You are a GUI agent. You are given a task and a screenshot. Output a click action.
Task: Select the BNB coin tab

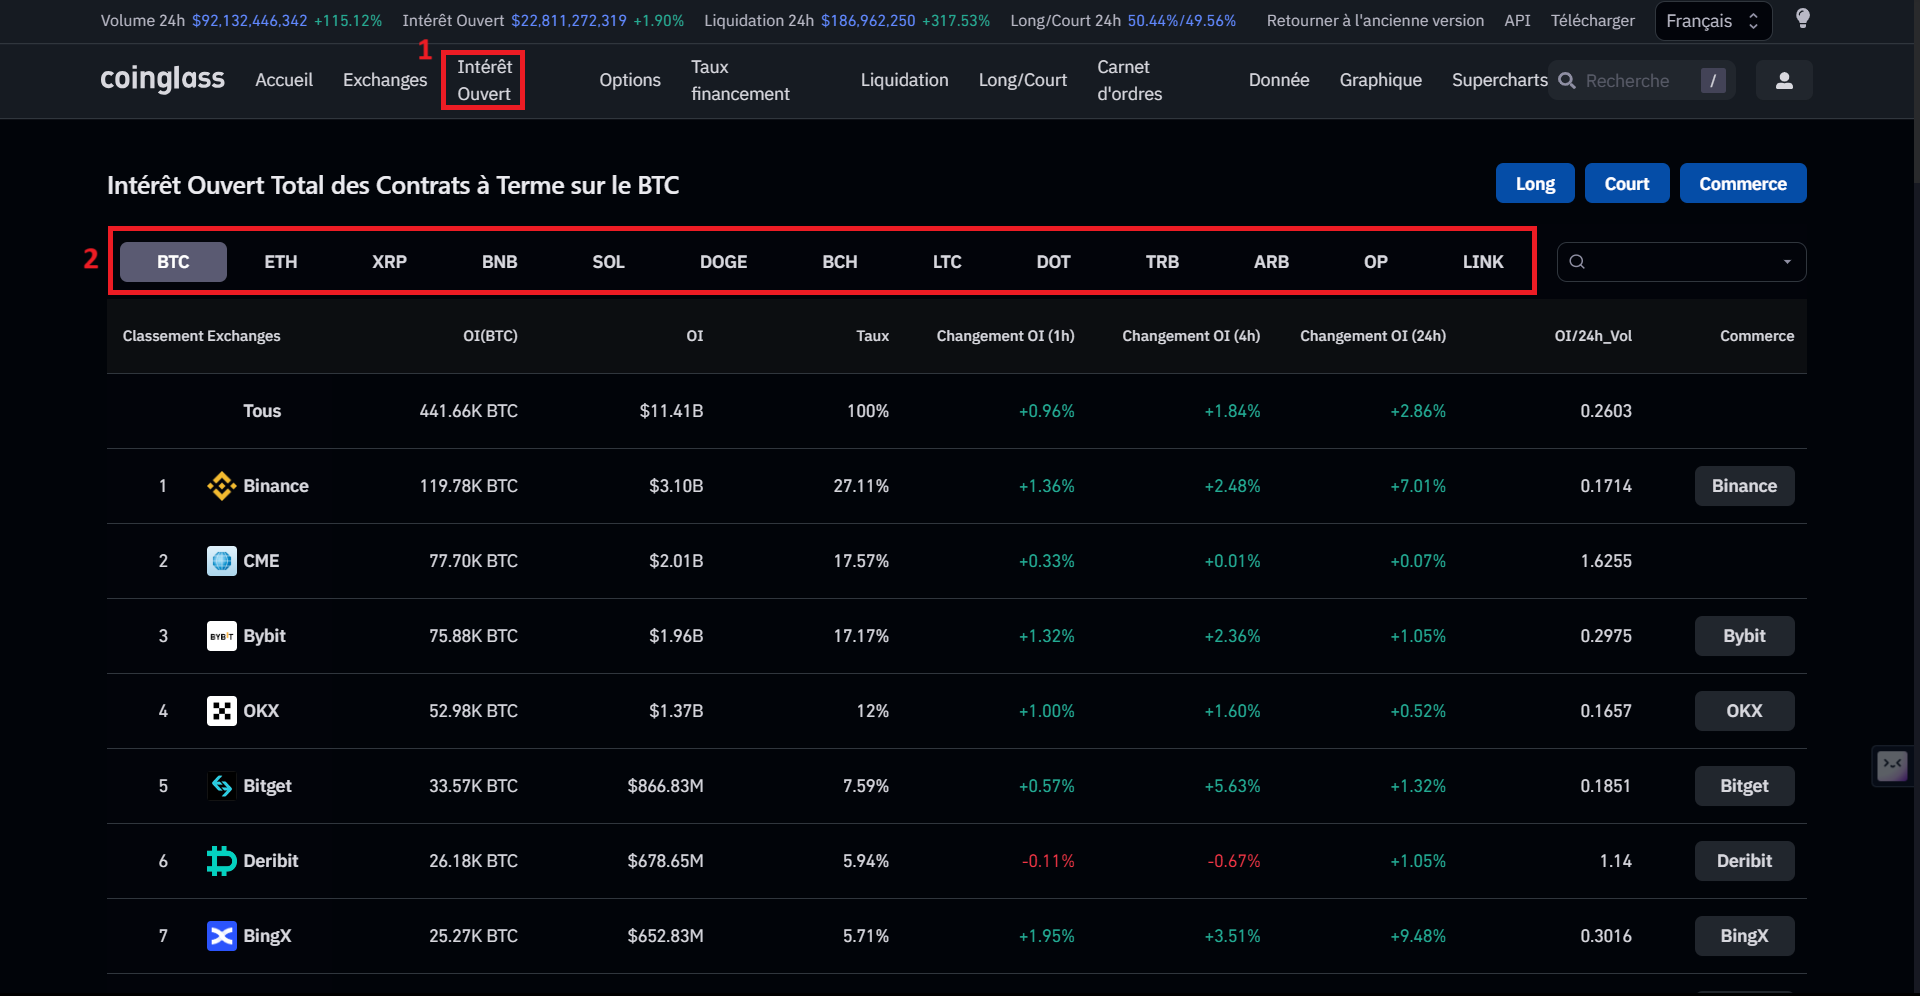coord(500,262)
